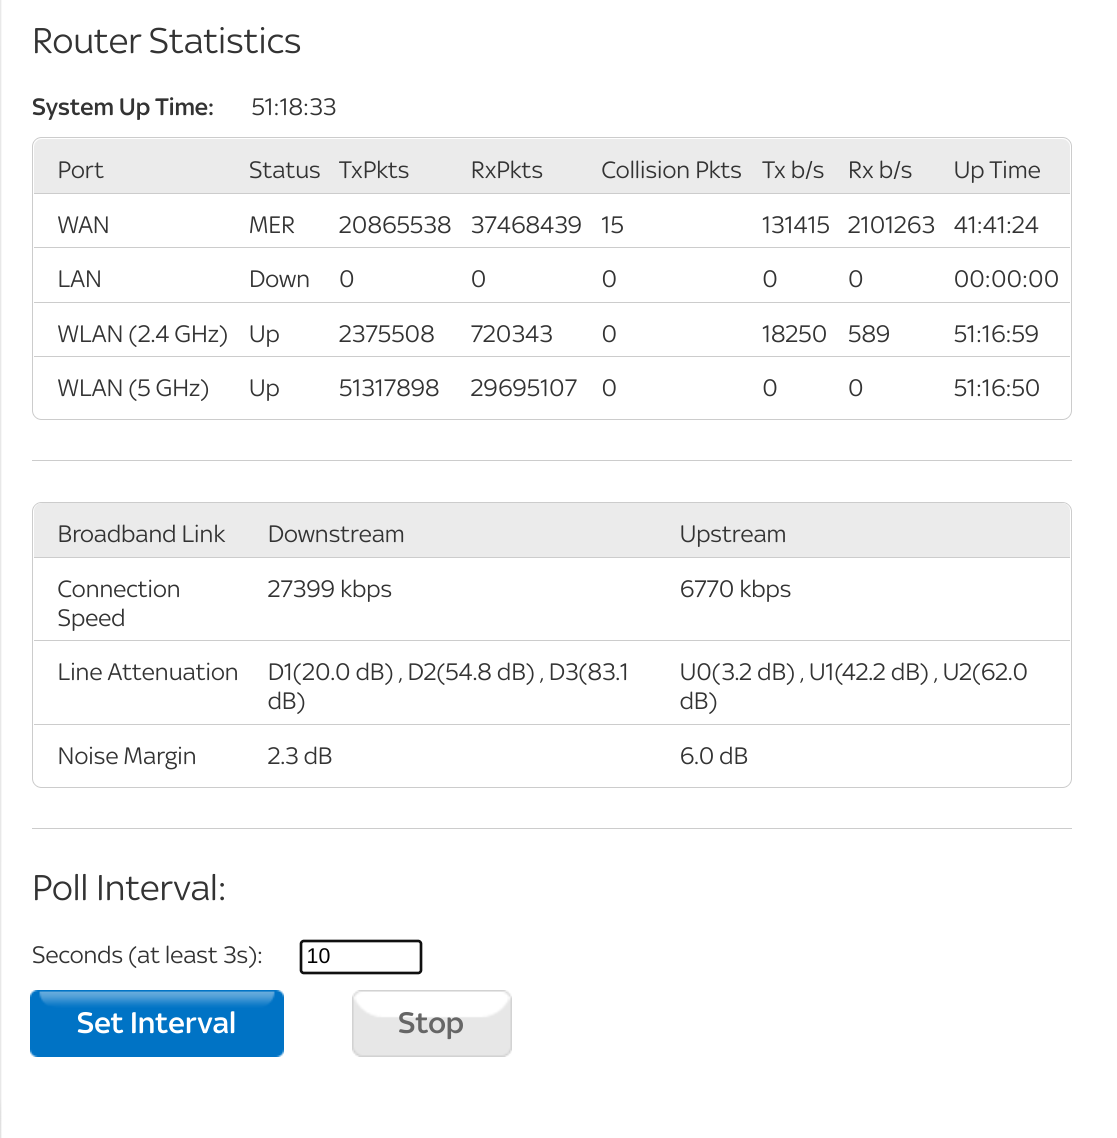Click the RxPkts column header
1117x1138 pixels.
pos(506,170)
